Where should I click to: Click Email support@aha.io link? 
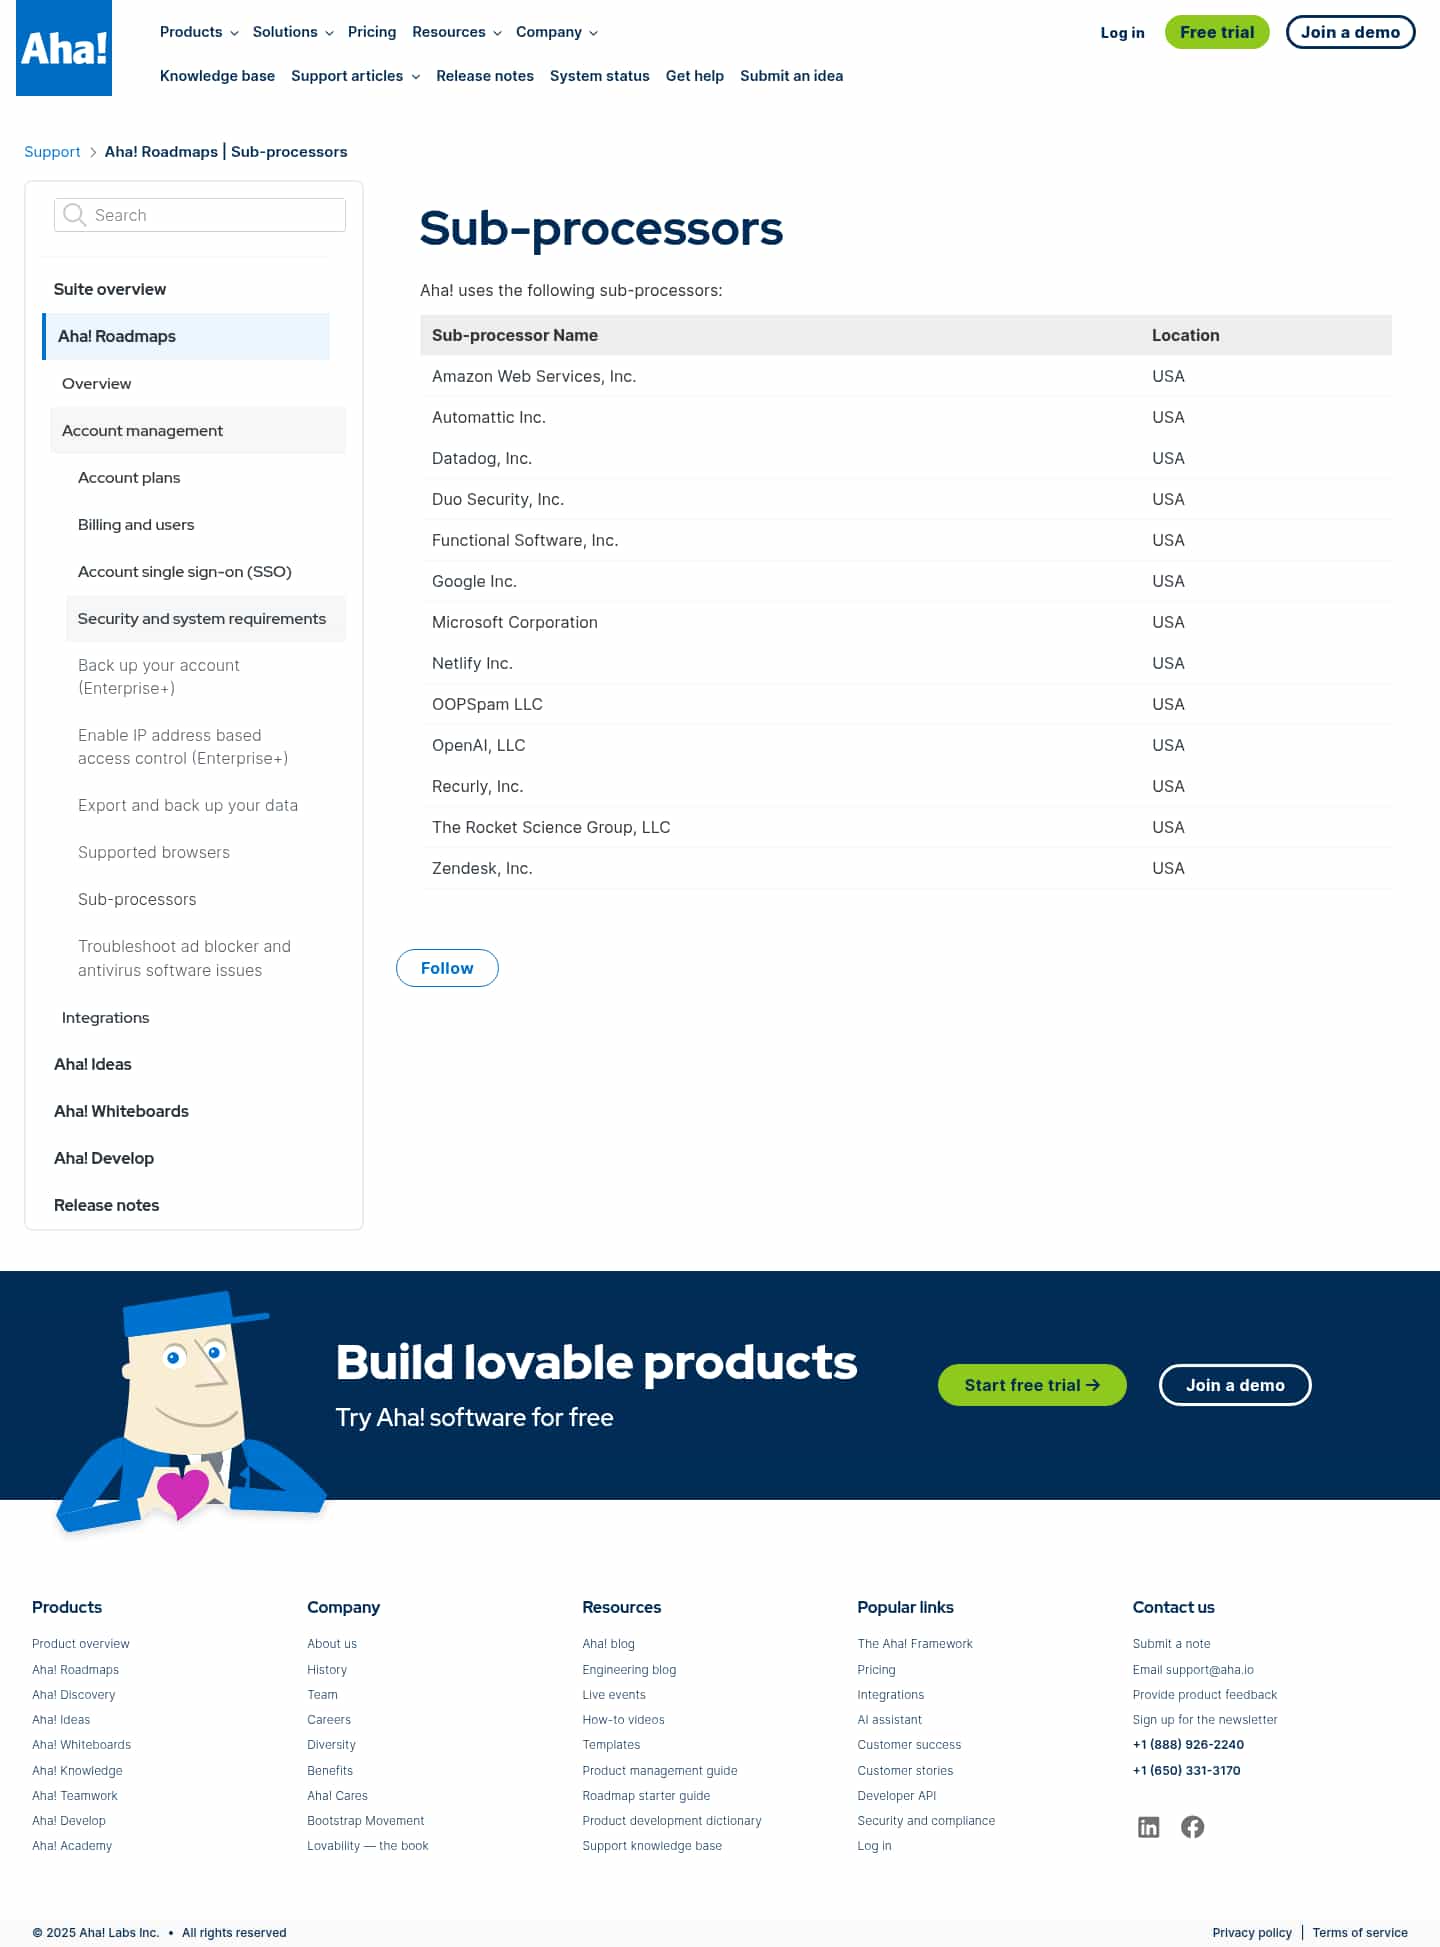[1193, 1670]
